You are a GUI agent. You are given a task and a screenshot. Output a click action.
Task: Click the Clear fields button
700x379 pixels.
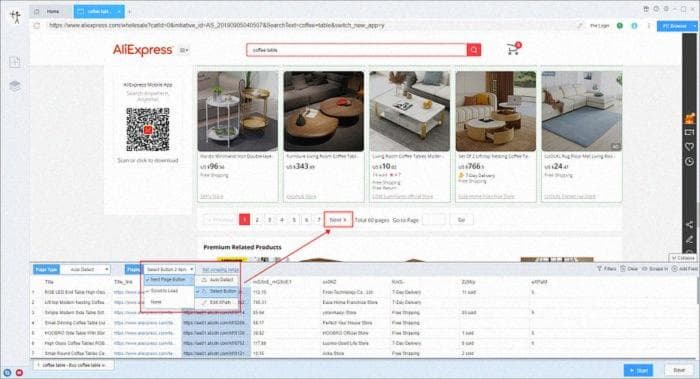[x=629, y=269]
